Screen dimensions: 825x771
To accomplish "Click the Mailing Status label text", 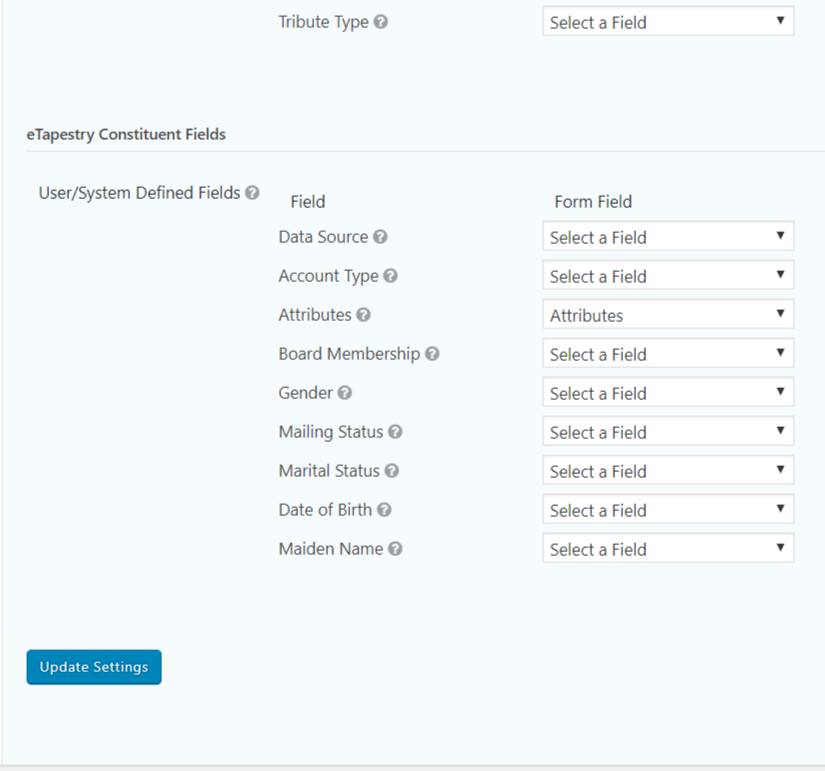I will pos(331,432).
